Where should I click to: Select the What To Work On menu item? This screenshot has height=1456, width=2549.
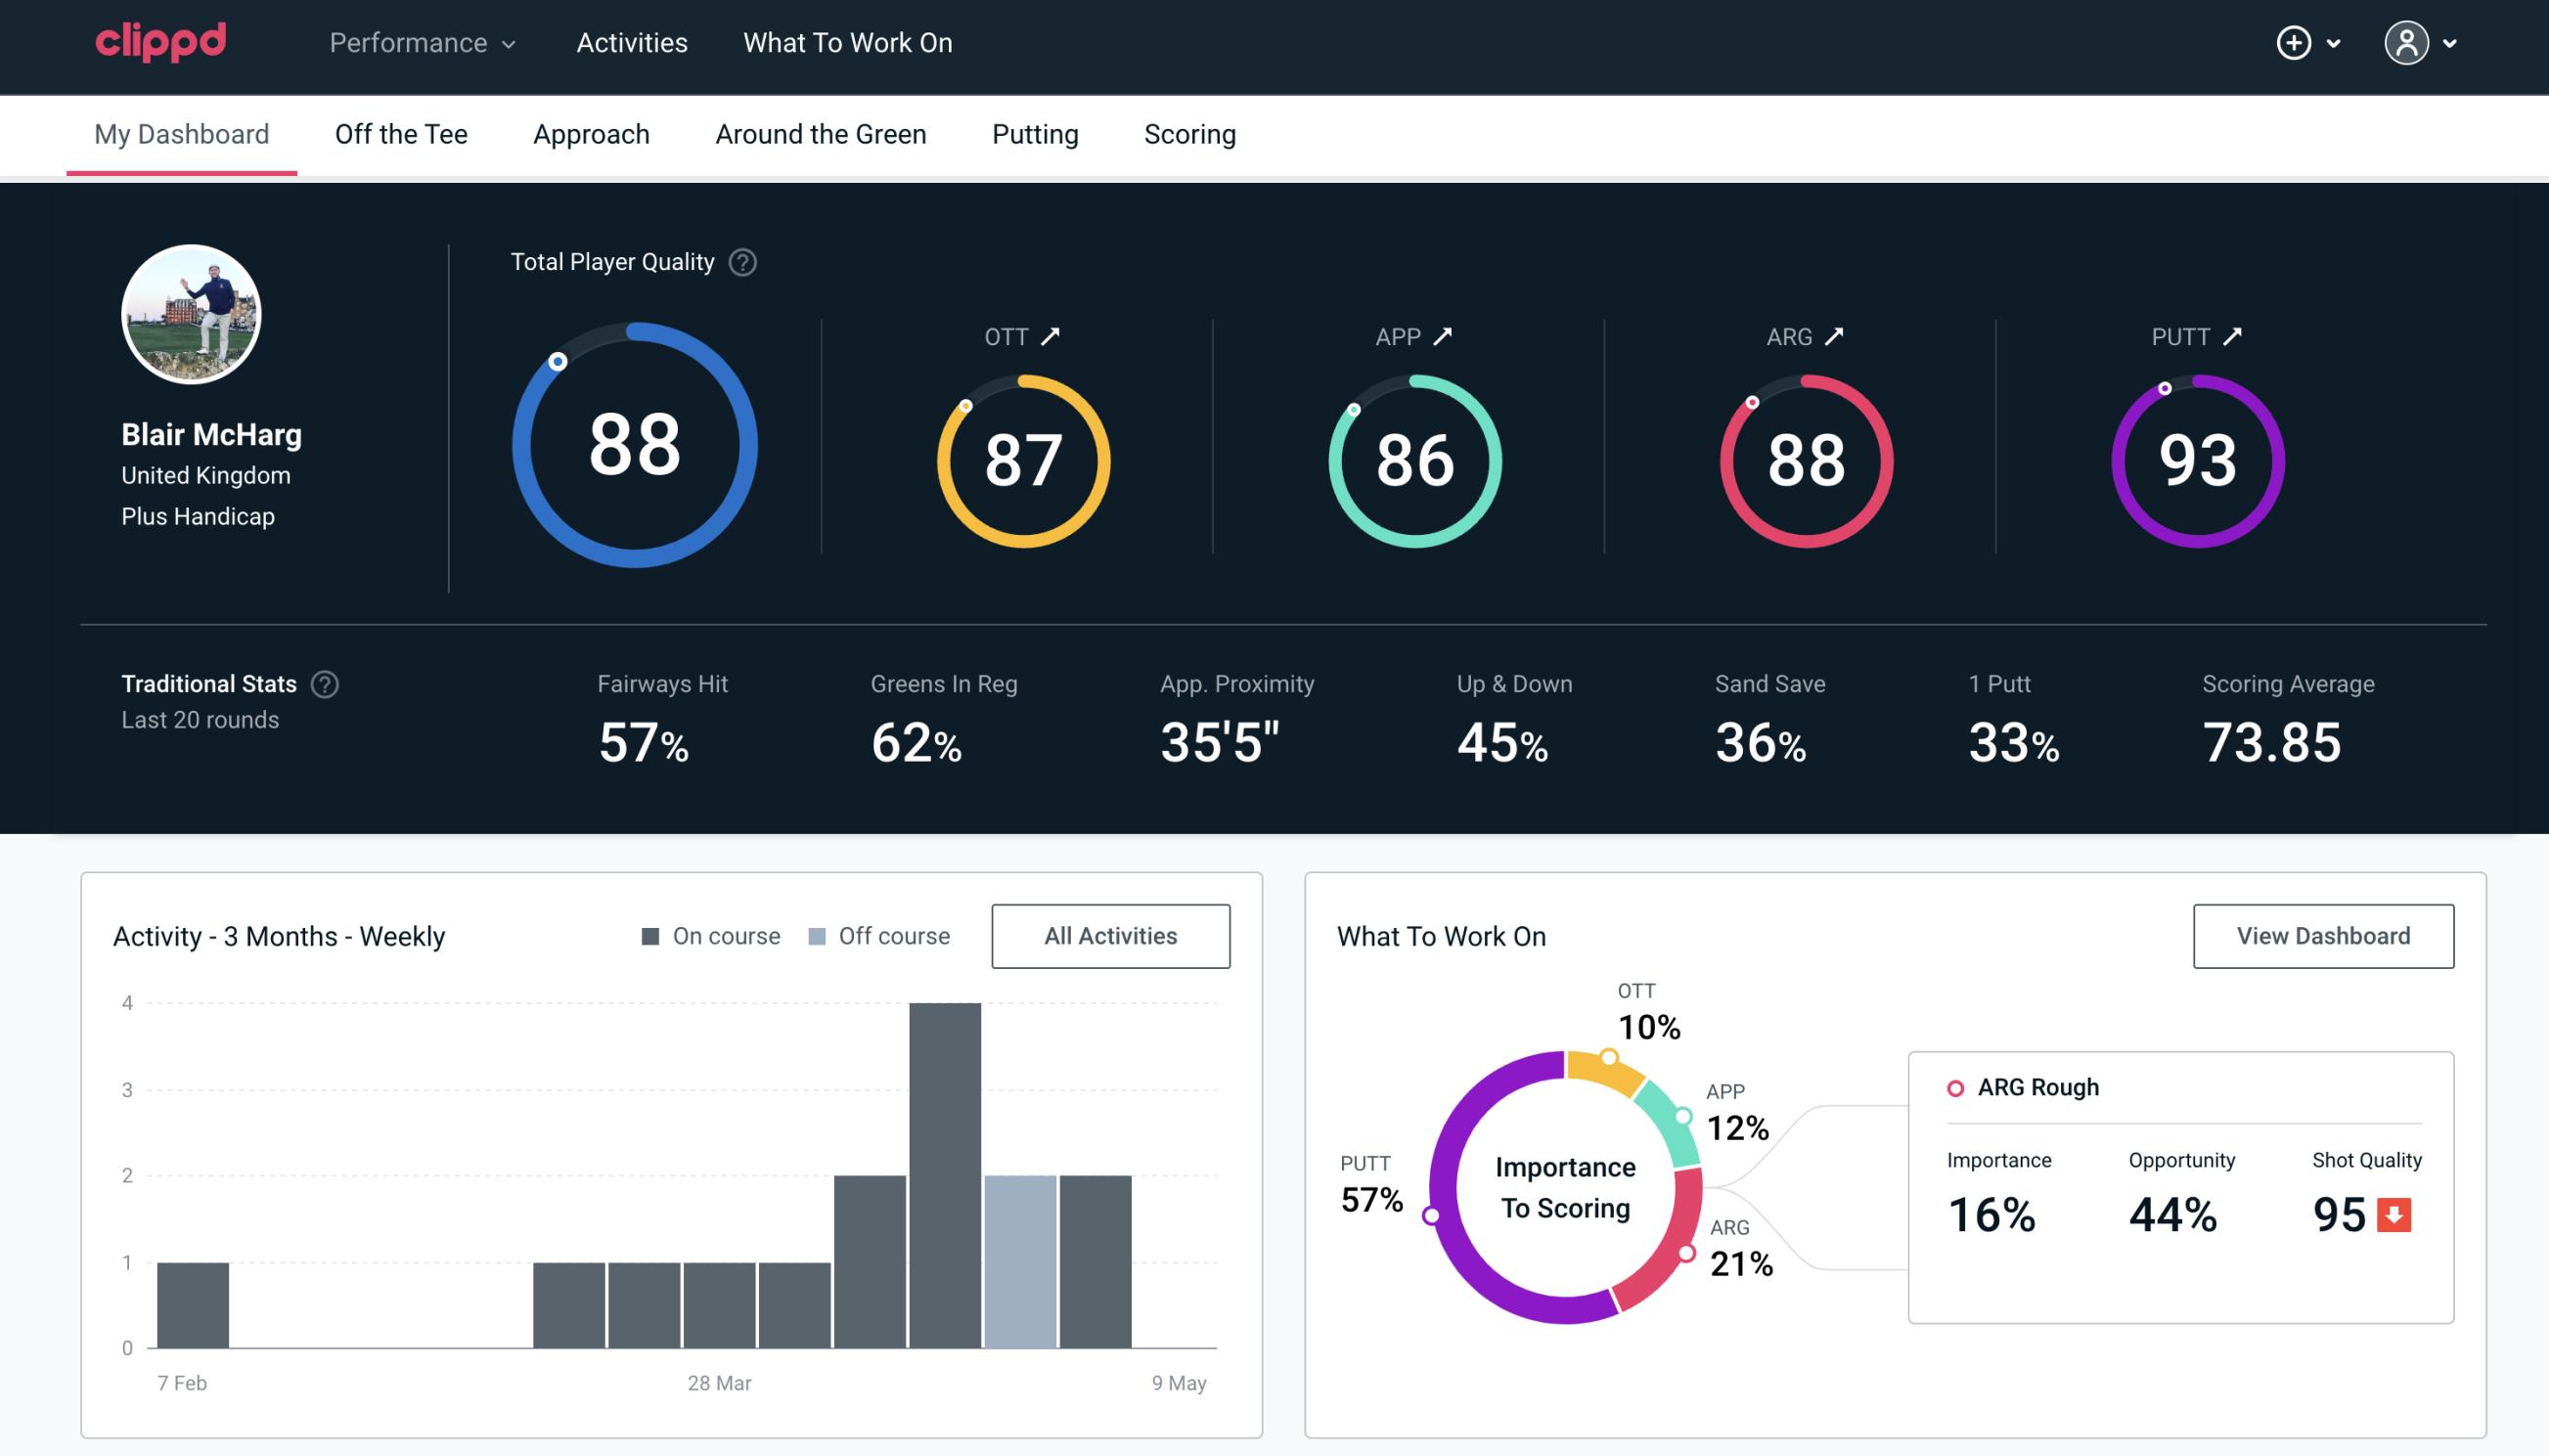click(847, 44)
